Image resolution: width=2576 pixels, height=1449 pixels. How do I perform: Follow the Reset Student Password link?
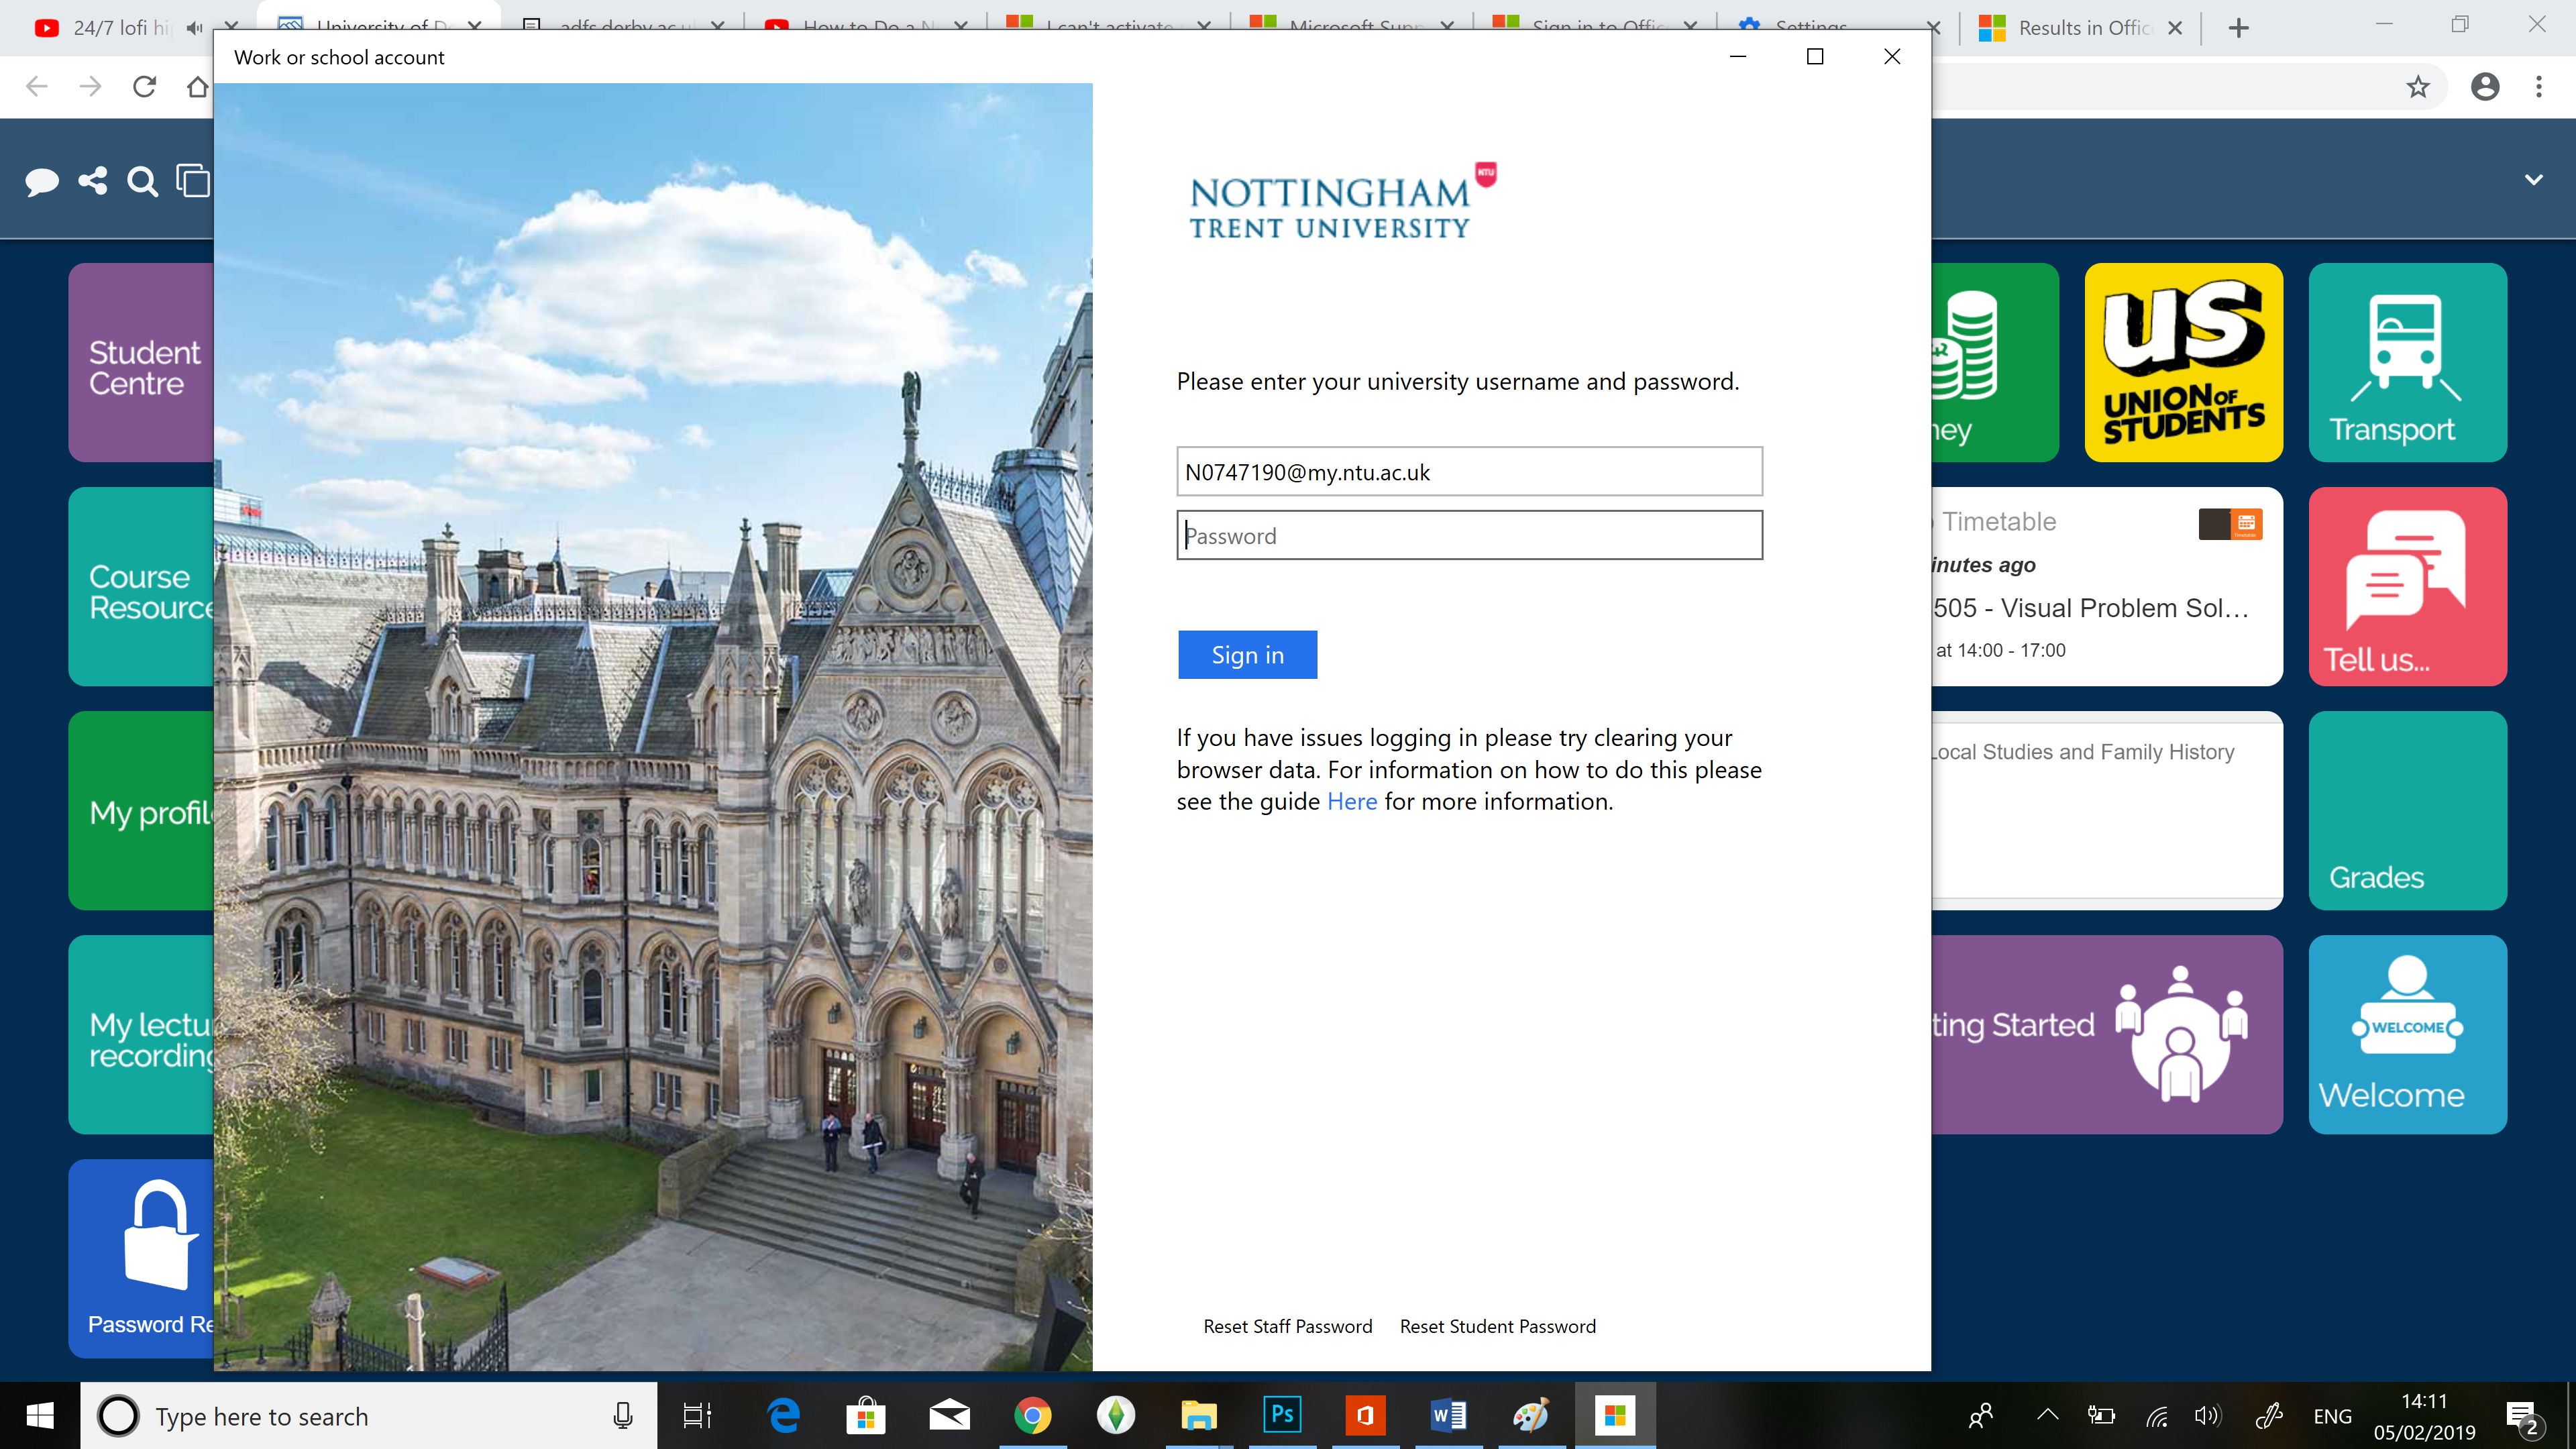click(1497, 1326)
